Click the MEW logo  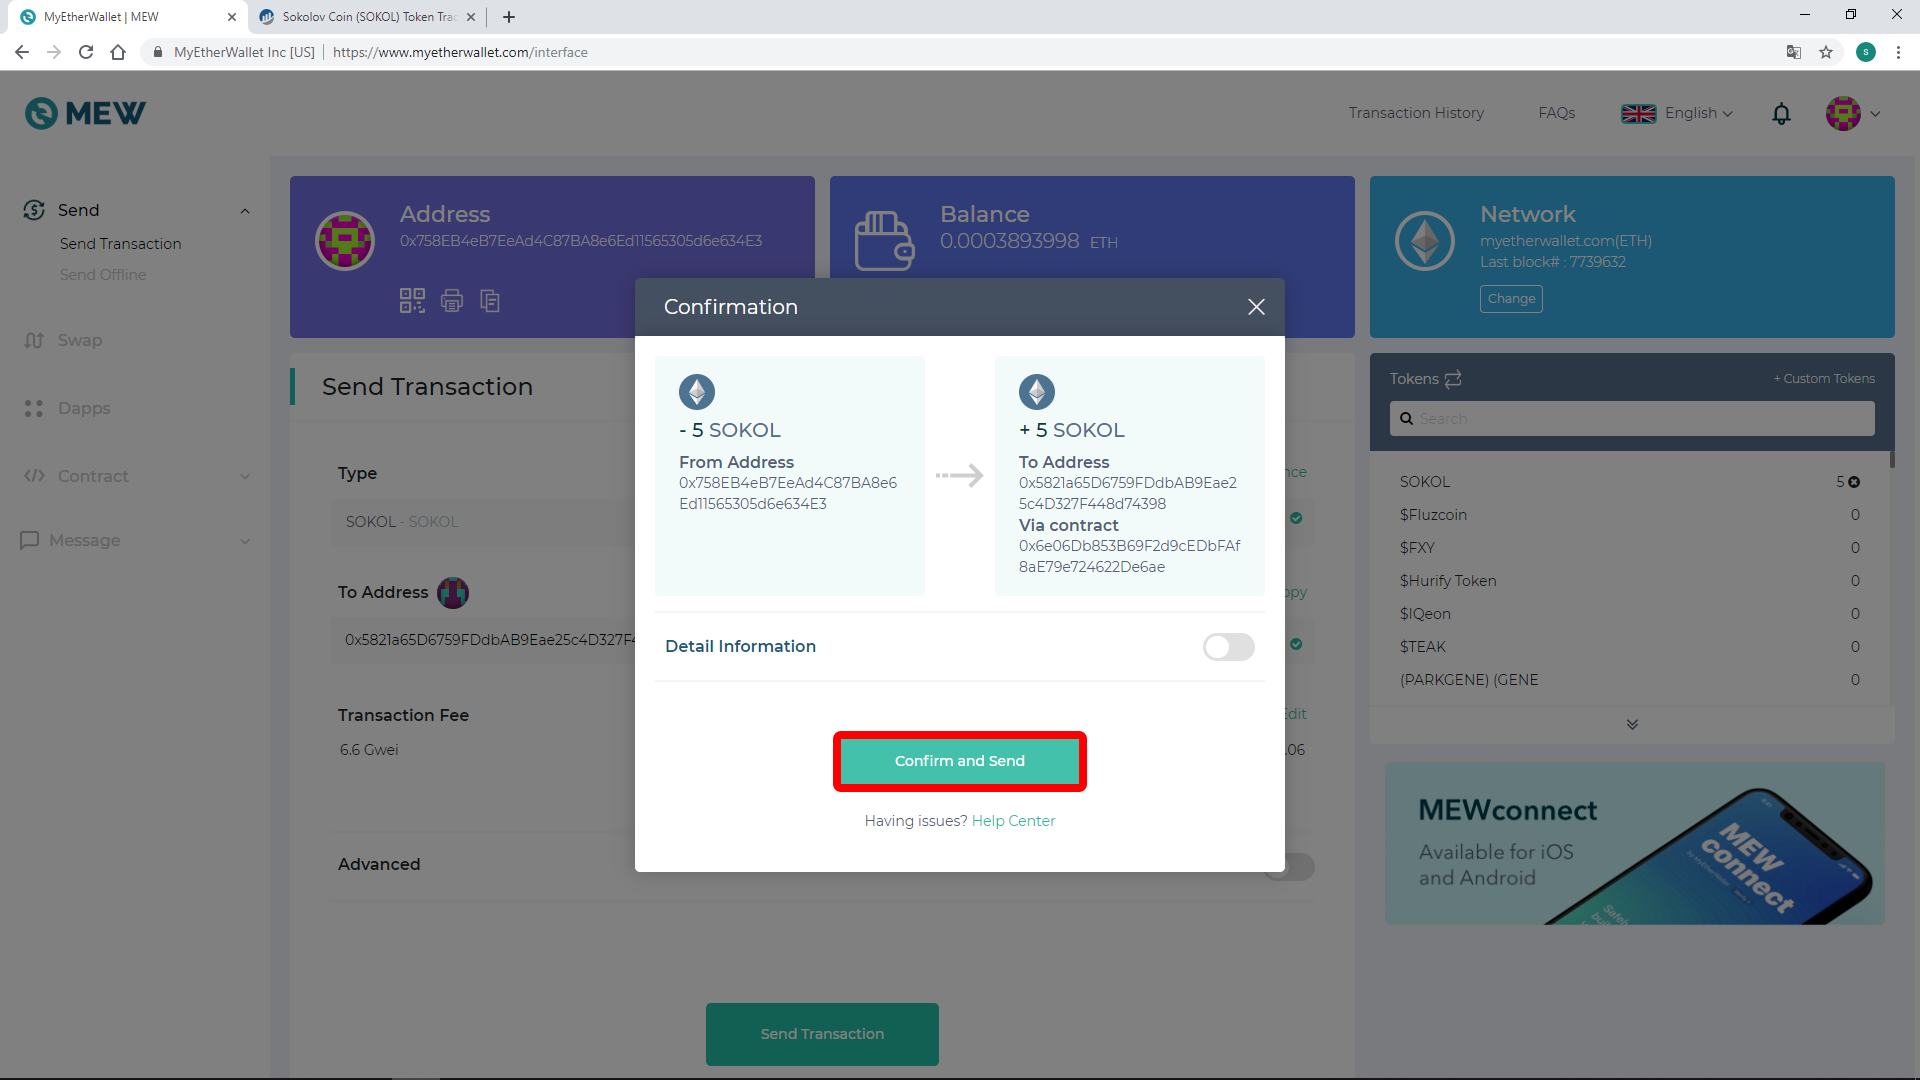point(85,113)
